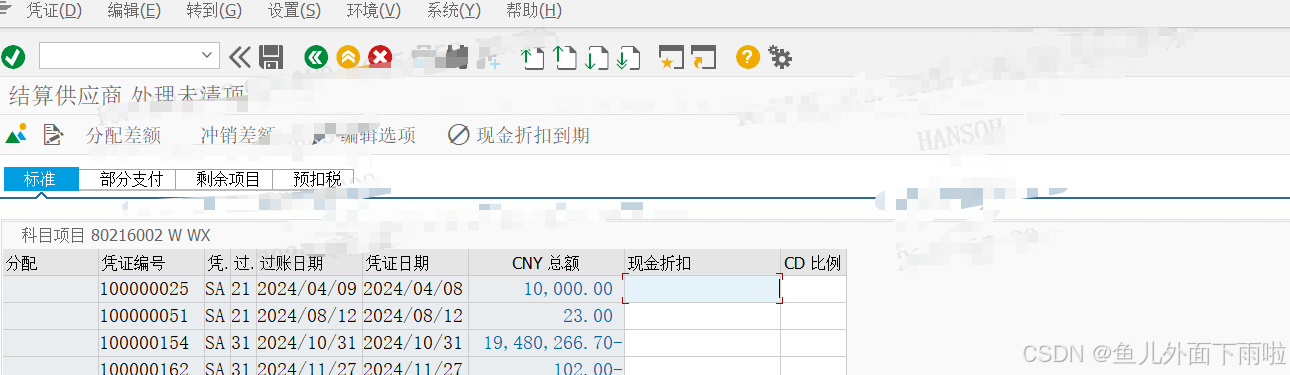This screenshot has height=375, width=1290.
Task: Click 现金折扣 cell for document 100000051
Action: pyautogui.click(x=702, y=316)
